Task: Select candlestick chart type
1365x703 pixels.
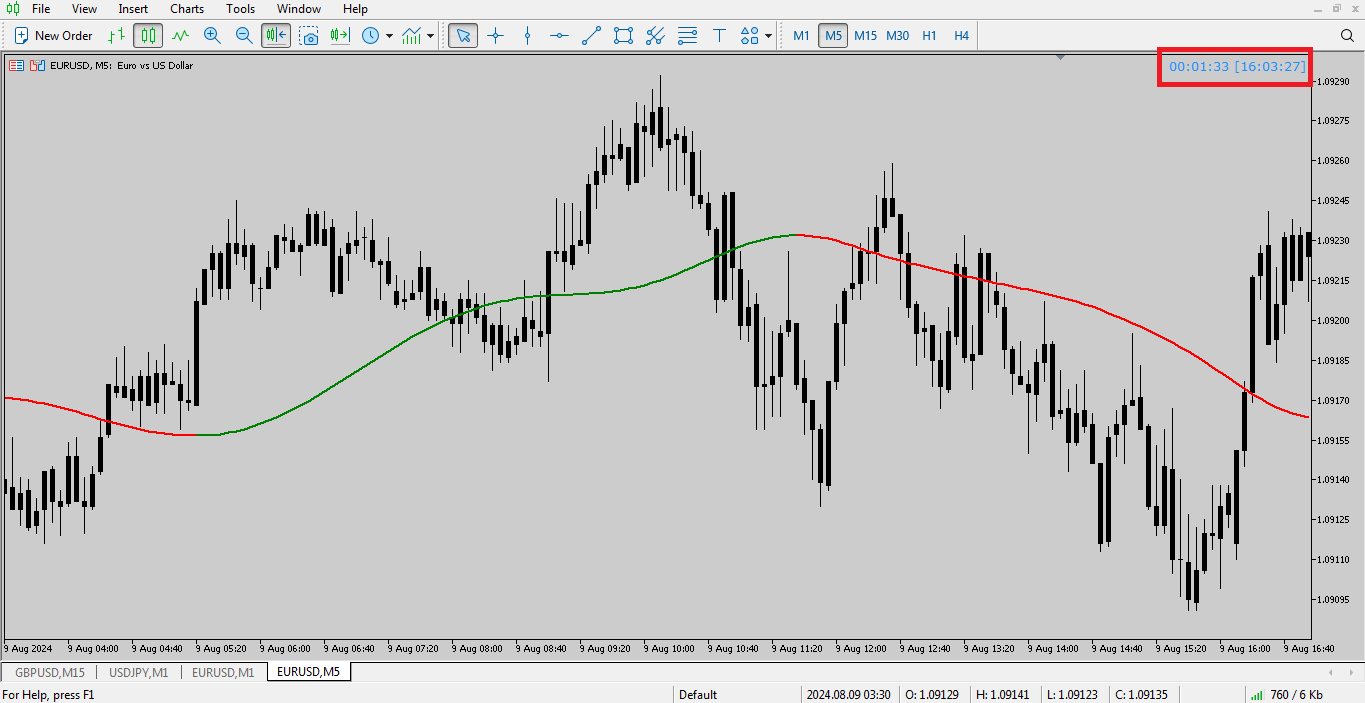Action: pyautogui.click(x=148, y=36)
